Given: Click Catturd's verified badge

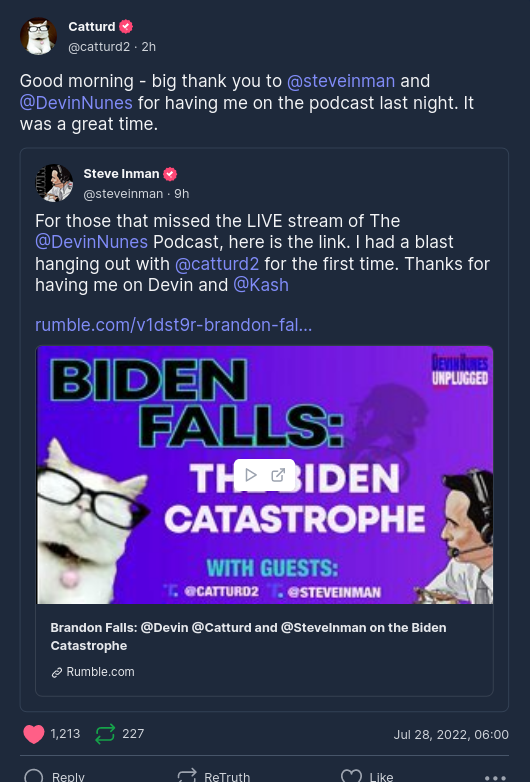Looking at the screenshot, I should point(126,26).
